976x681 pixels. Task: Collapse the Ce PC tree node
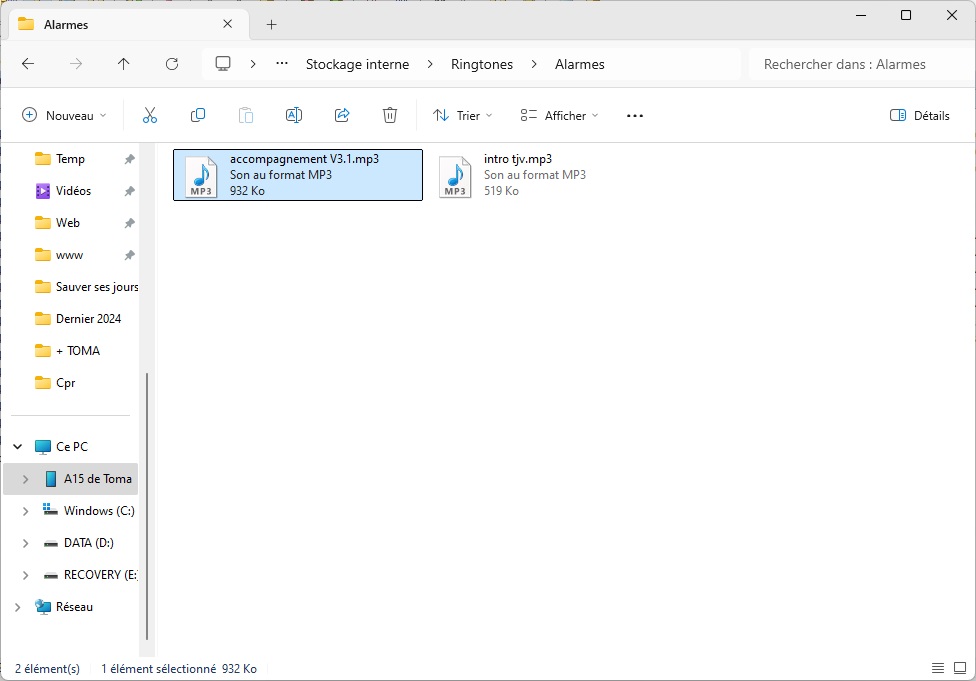(x=18, y=447)
